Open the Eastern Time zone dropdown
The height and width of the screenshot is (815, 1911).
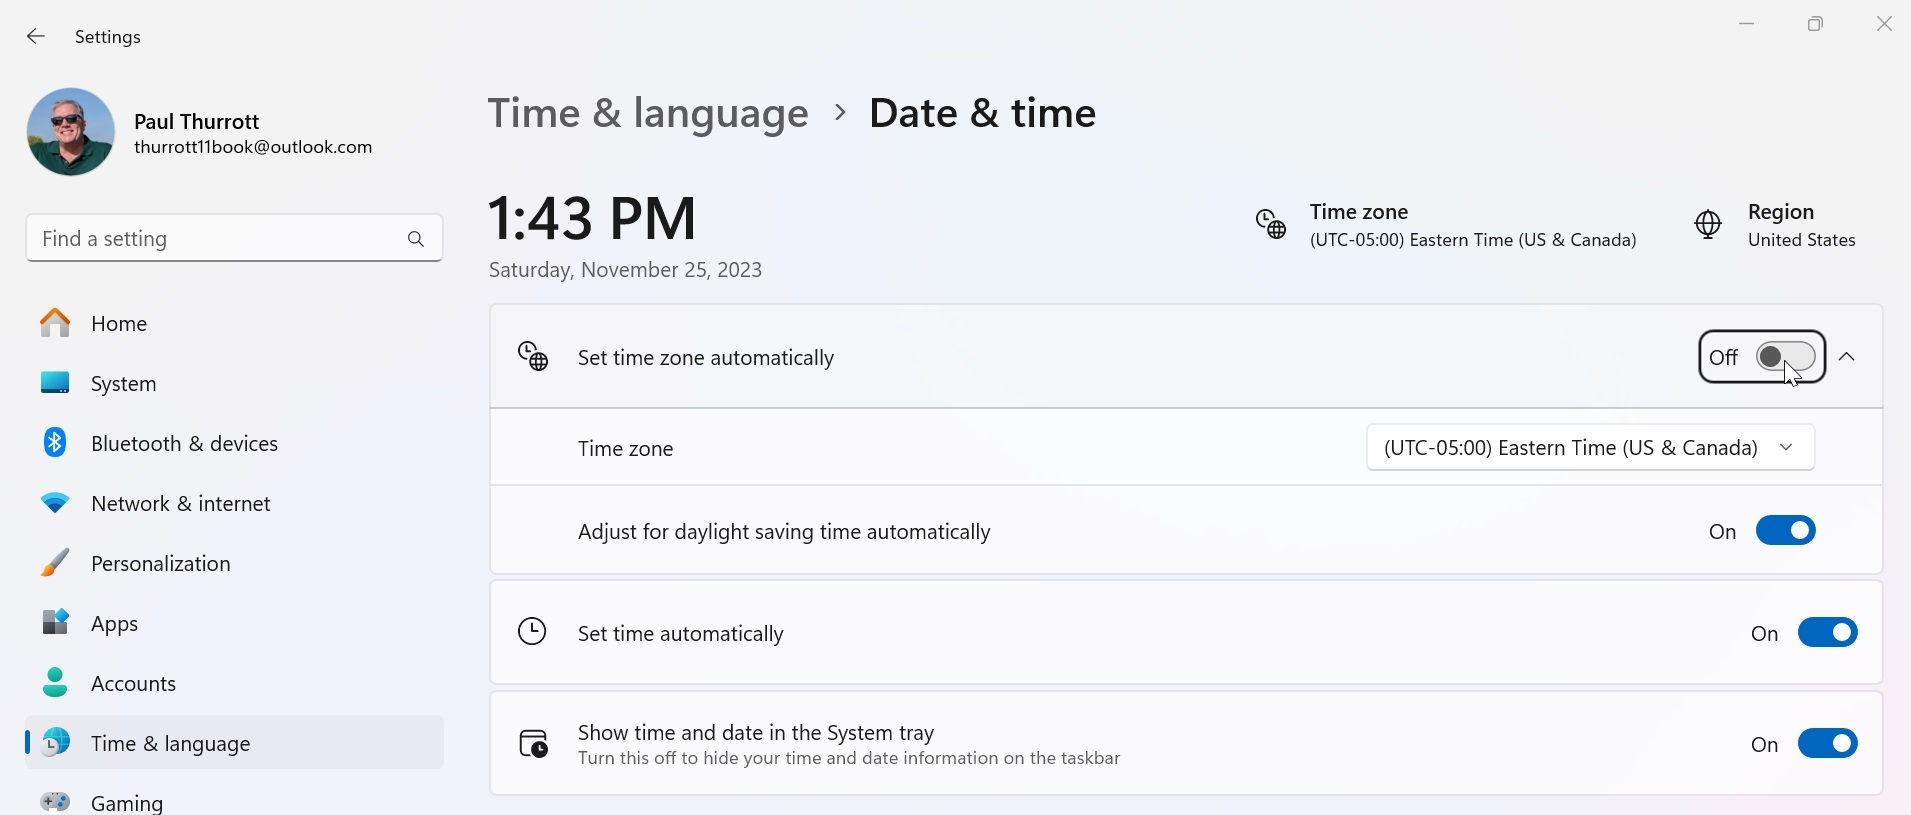(x=1590, y=448)
